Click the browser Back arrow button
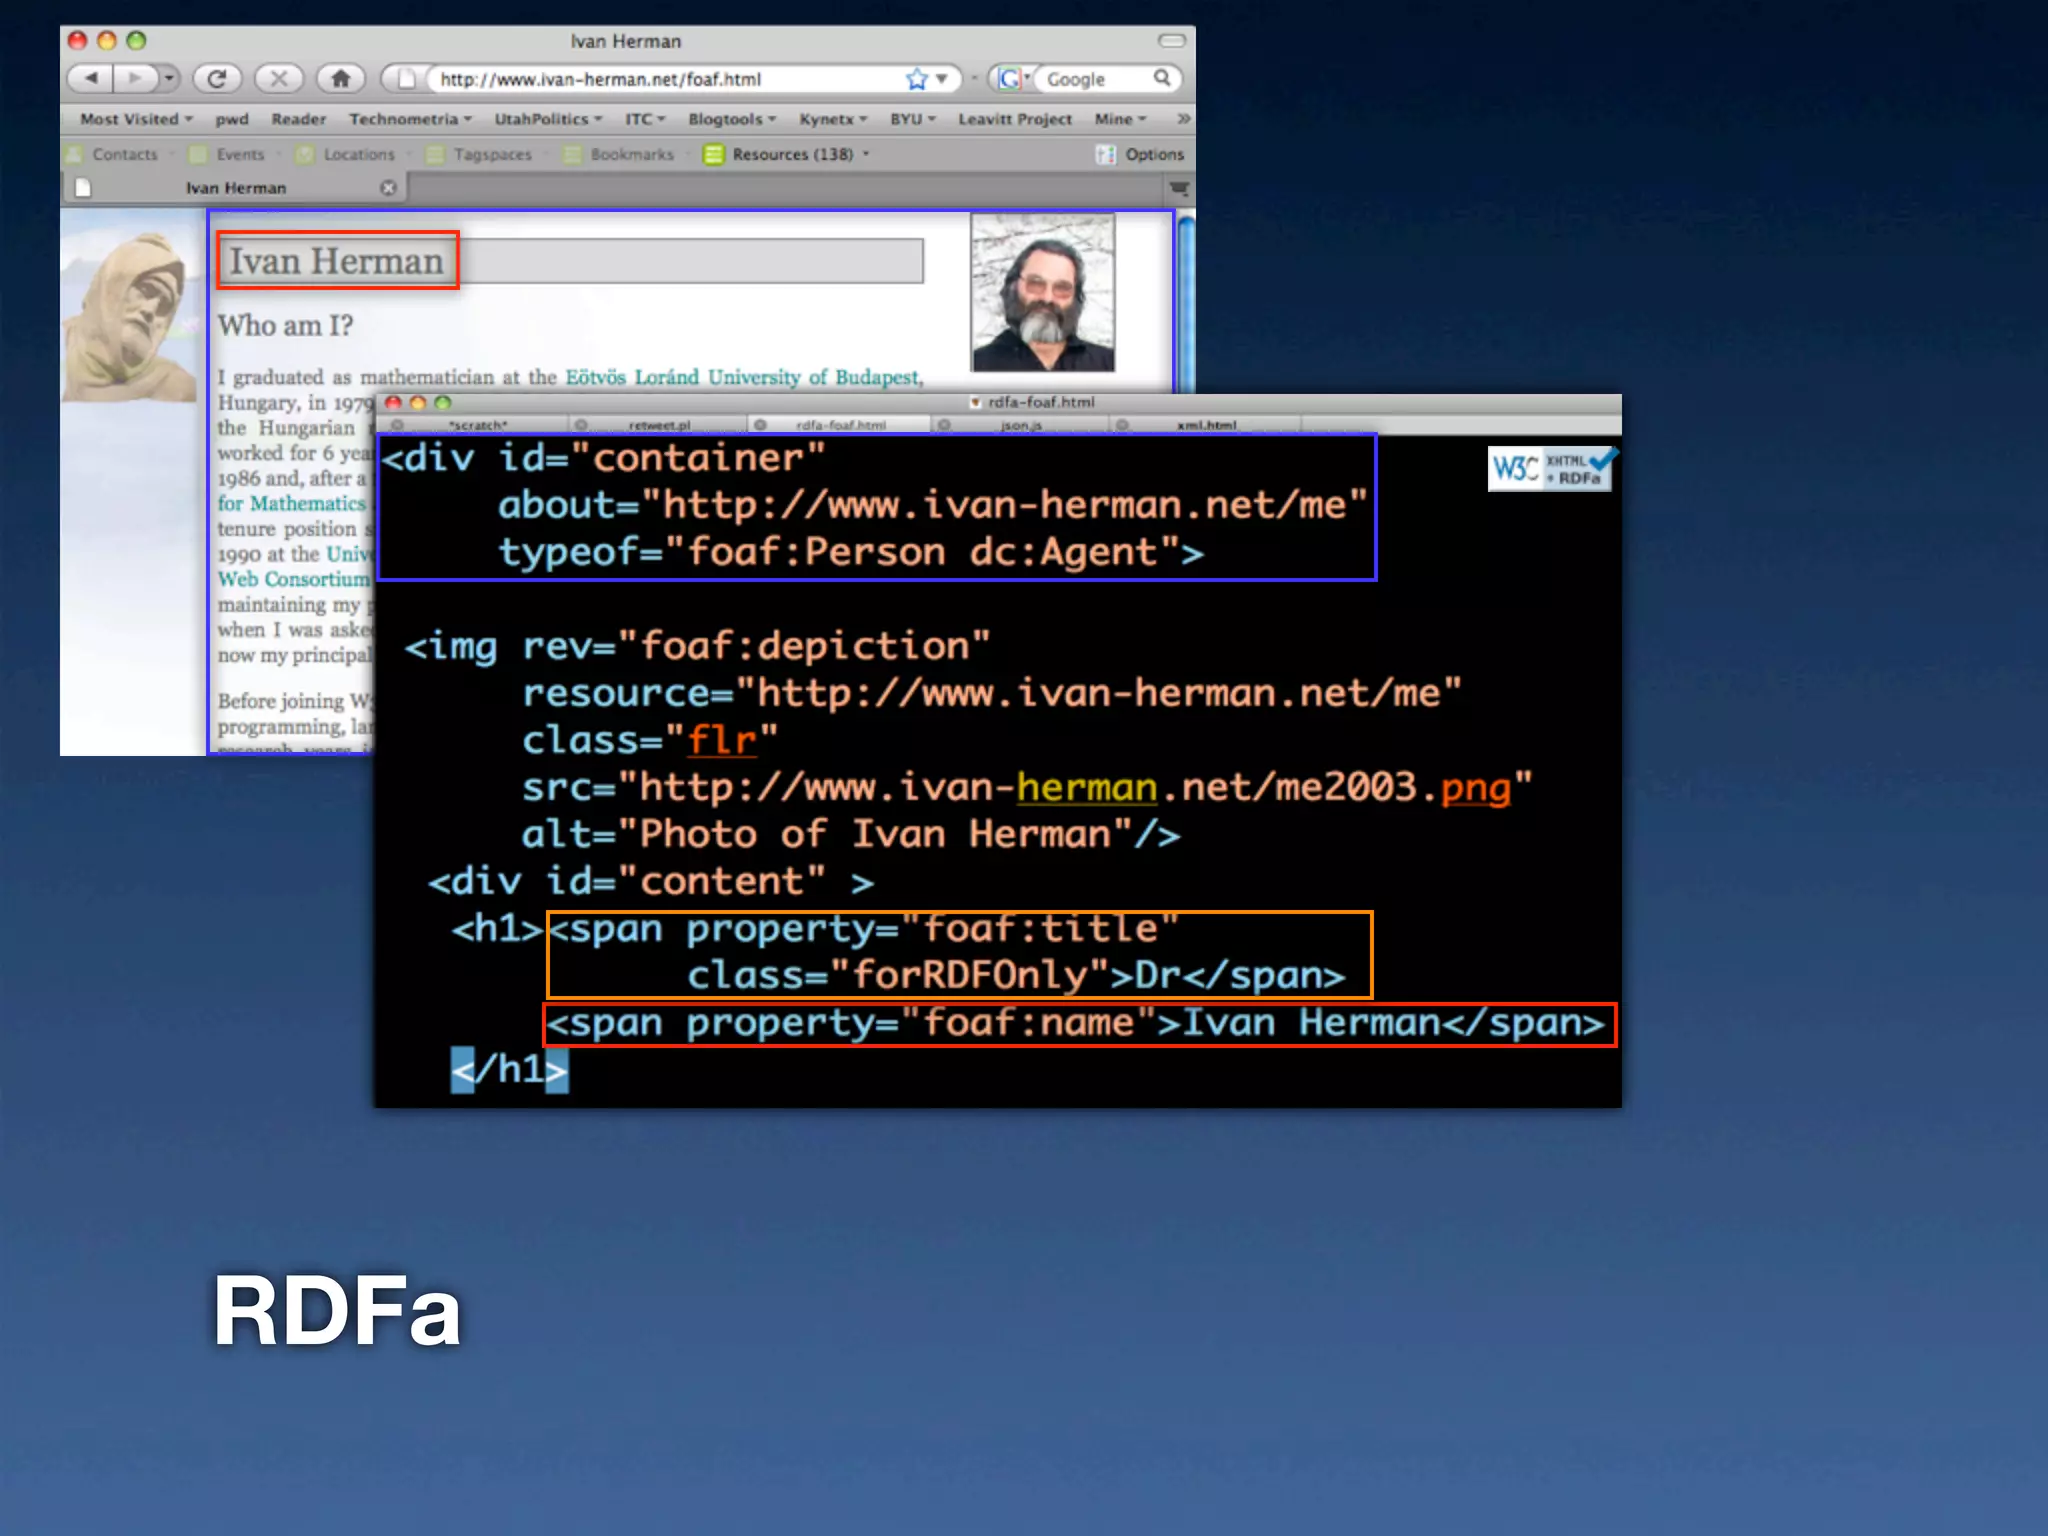The width and height of the screenshot is (2048, 1536). pyautogui.click(x=92, y=78)
